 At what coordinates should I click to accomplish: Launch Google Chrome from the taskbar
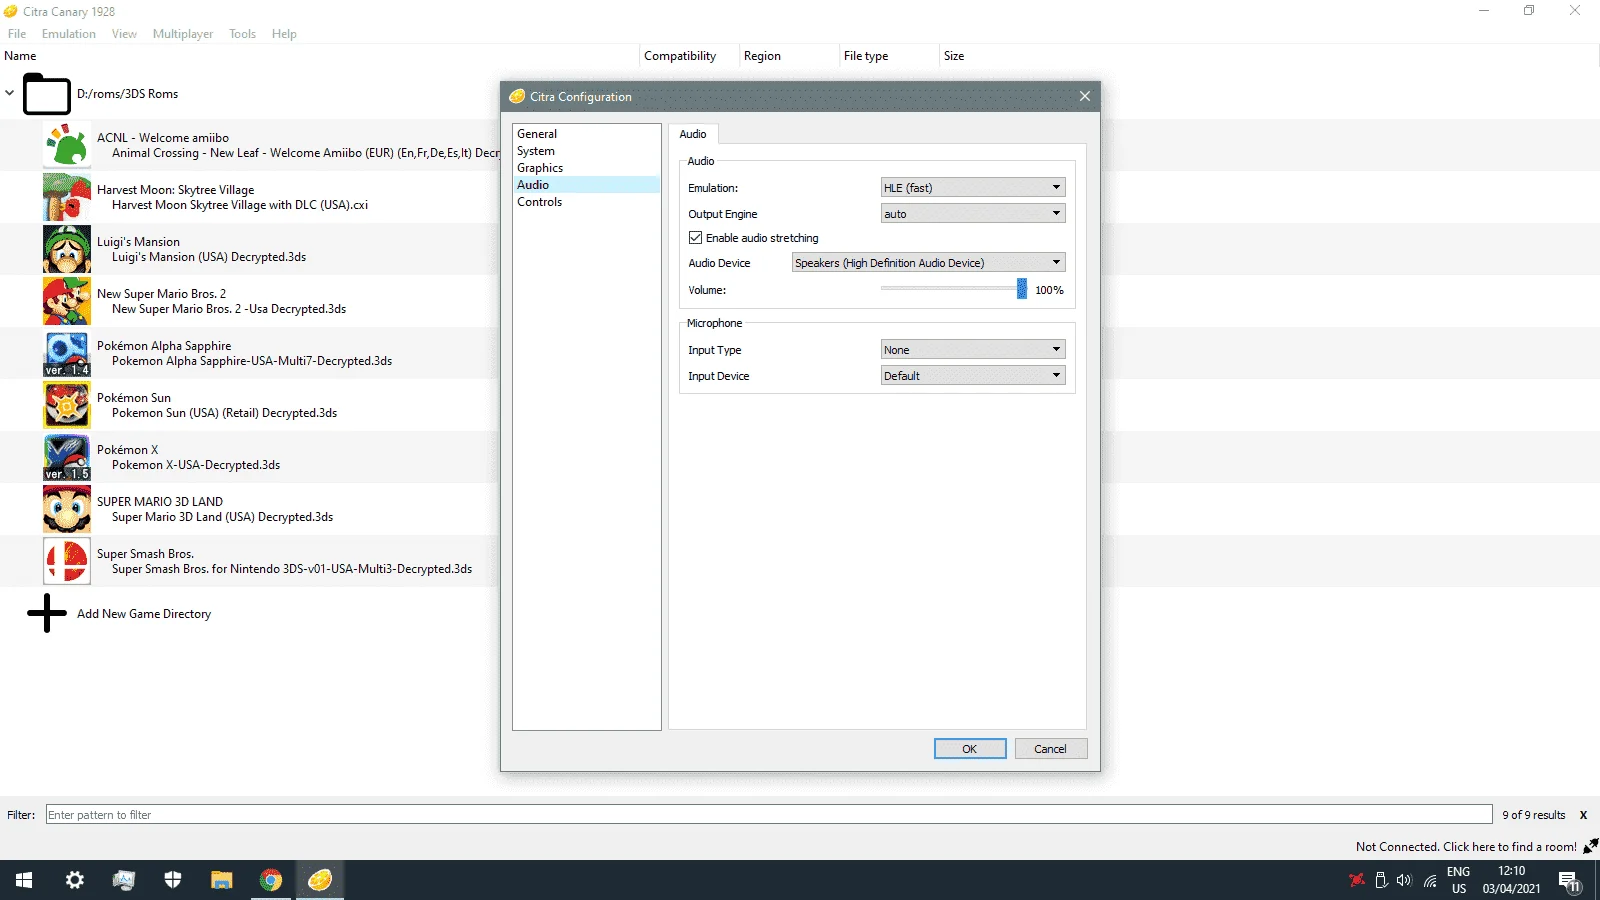coord(271,880)
